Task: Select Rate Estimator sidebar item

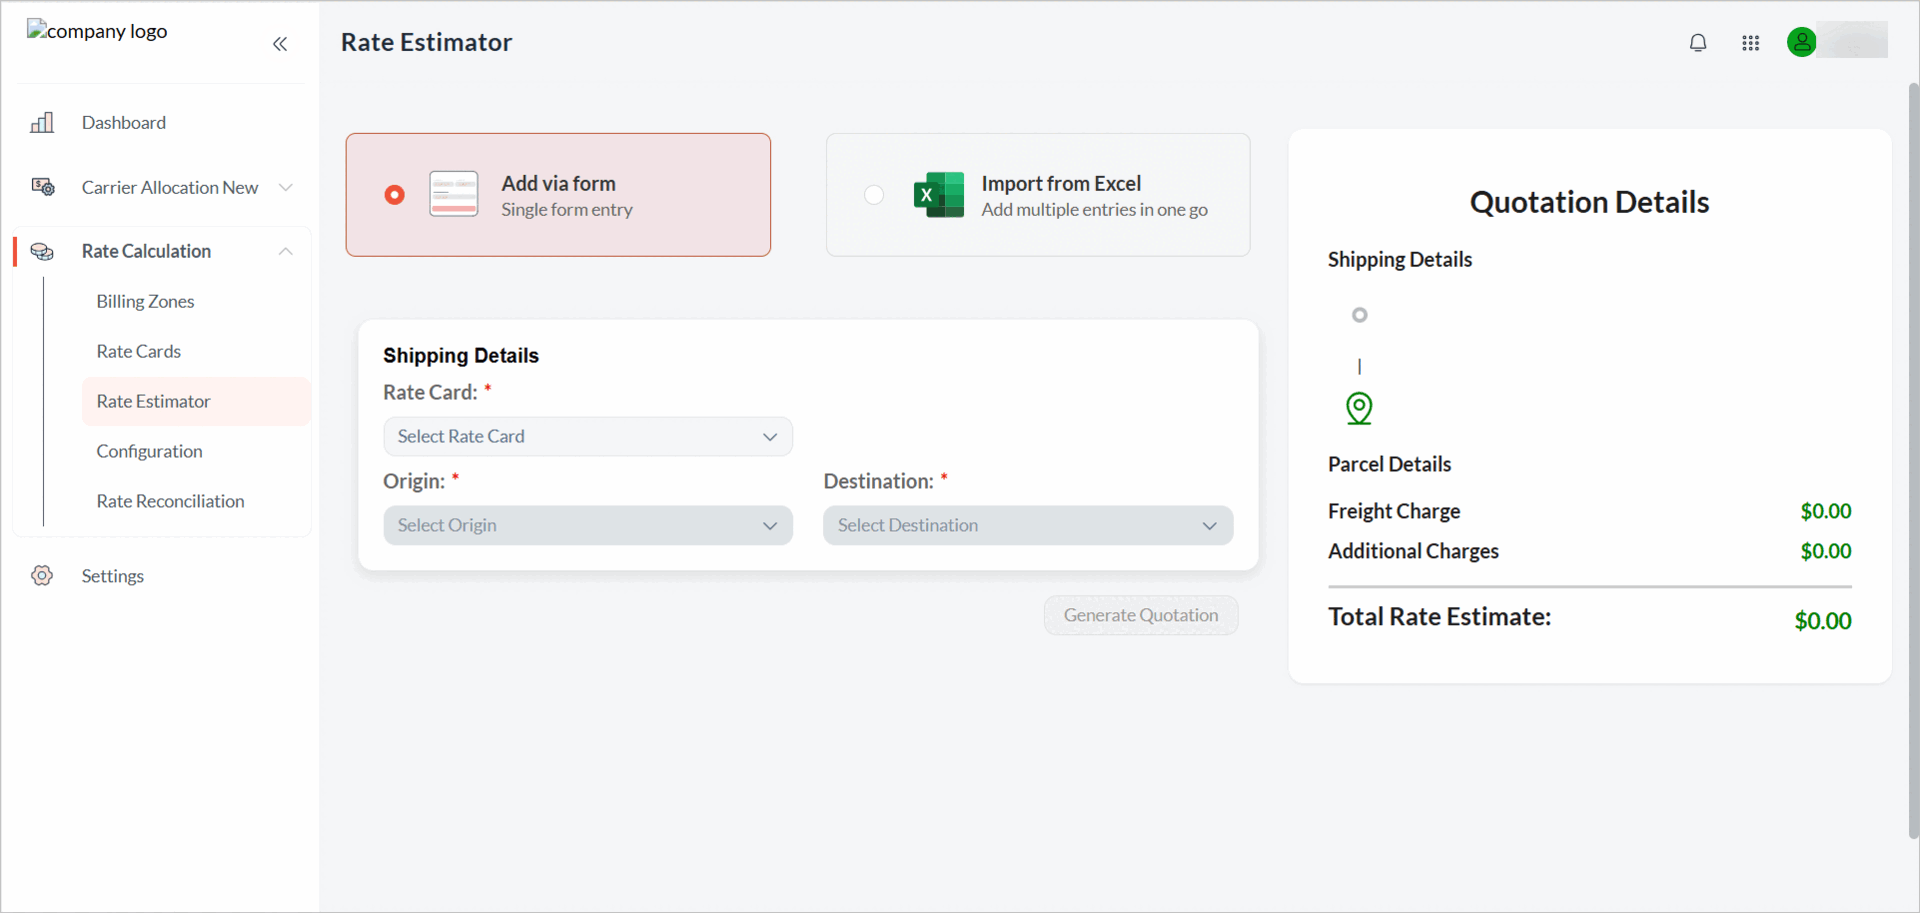Action: (196, 401)
